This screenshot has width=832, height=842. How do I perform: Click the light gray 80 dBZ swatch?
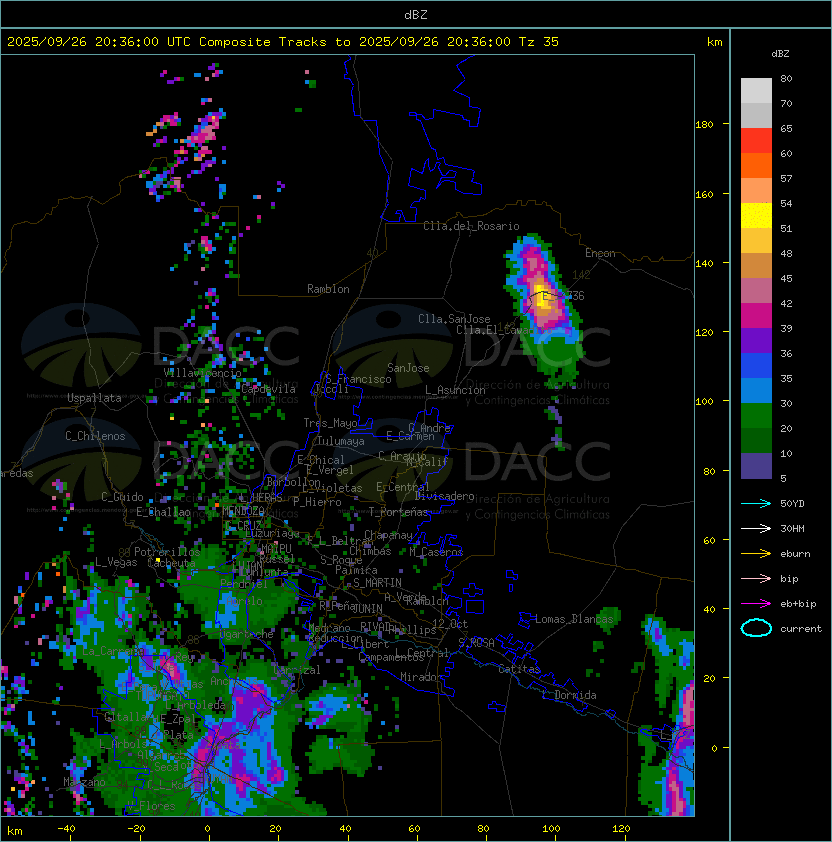point(756,91)
